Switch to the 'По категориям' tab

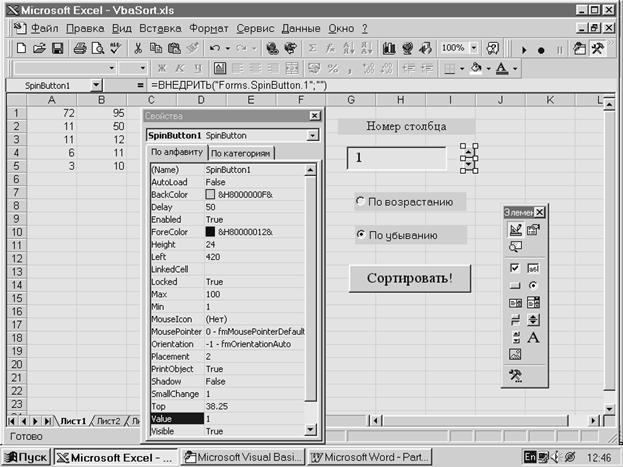pos(240,153)
